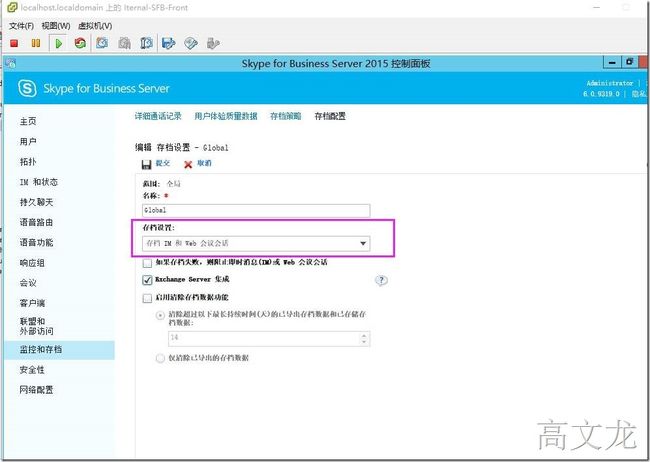Decrease the purge days spinner value

pyautogui.click(x=364, y=342)
